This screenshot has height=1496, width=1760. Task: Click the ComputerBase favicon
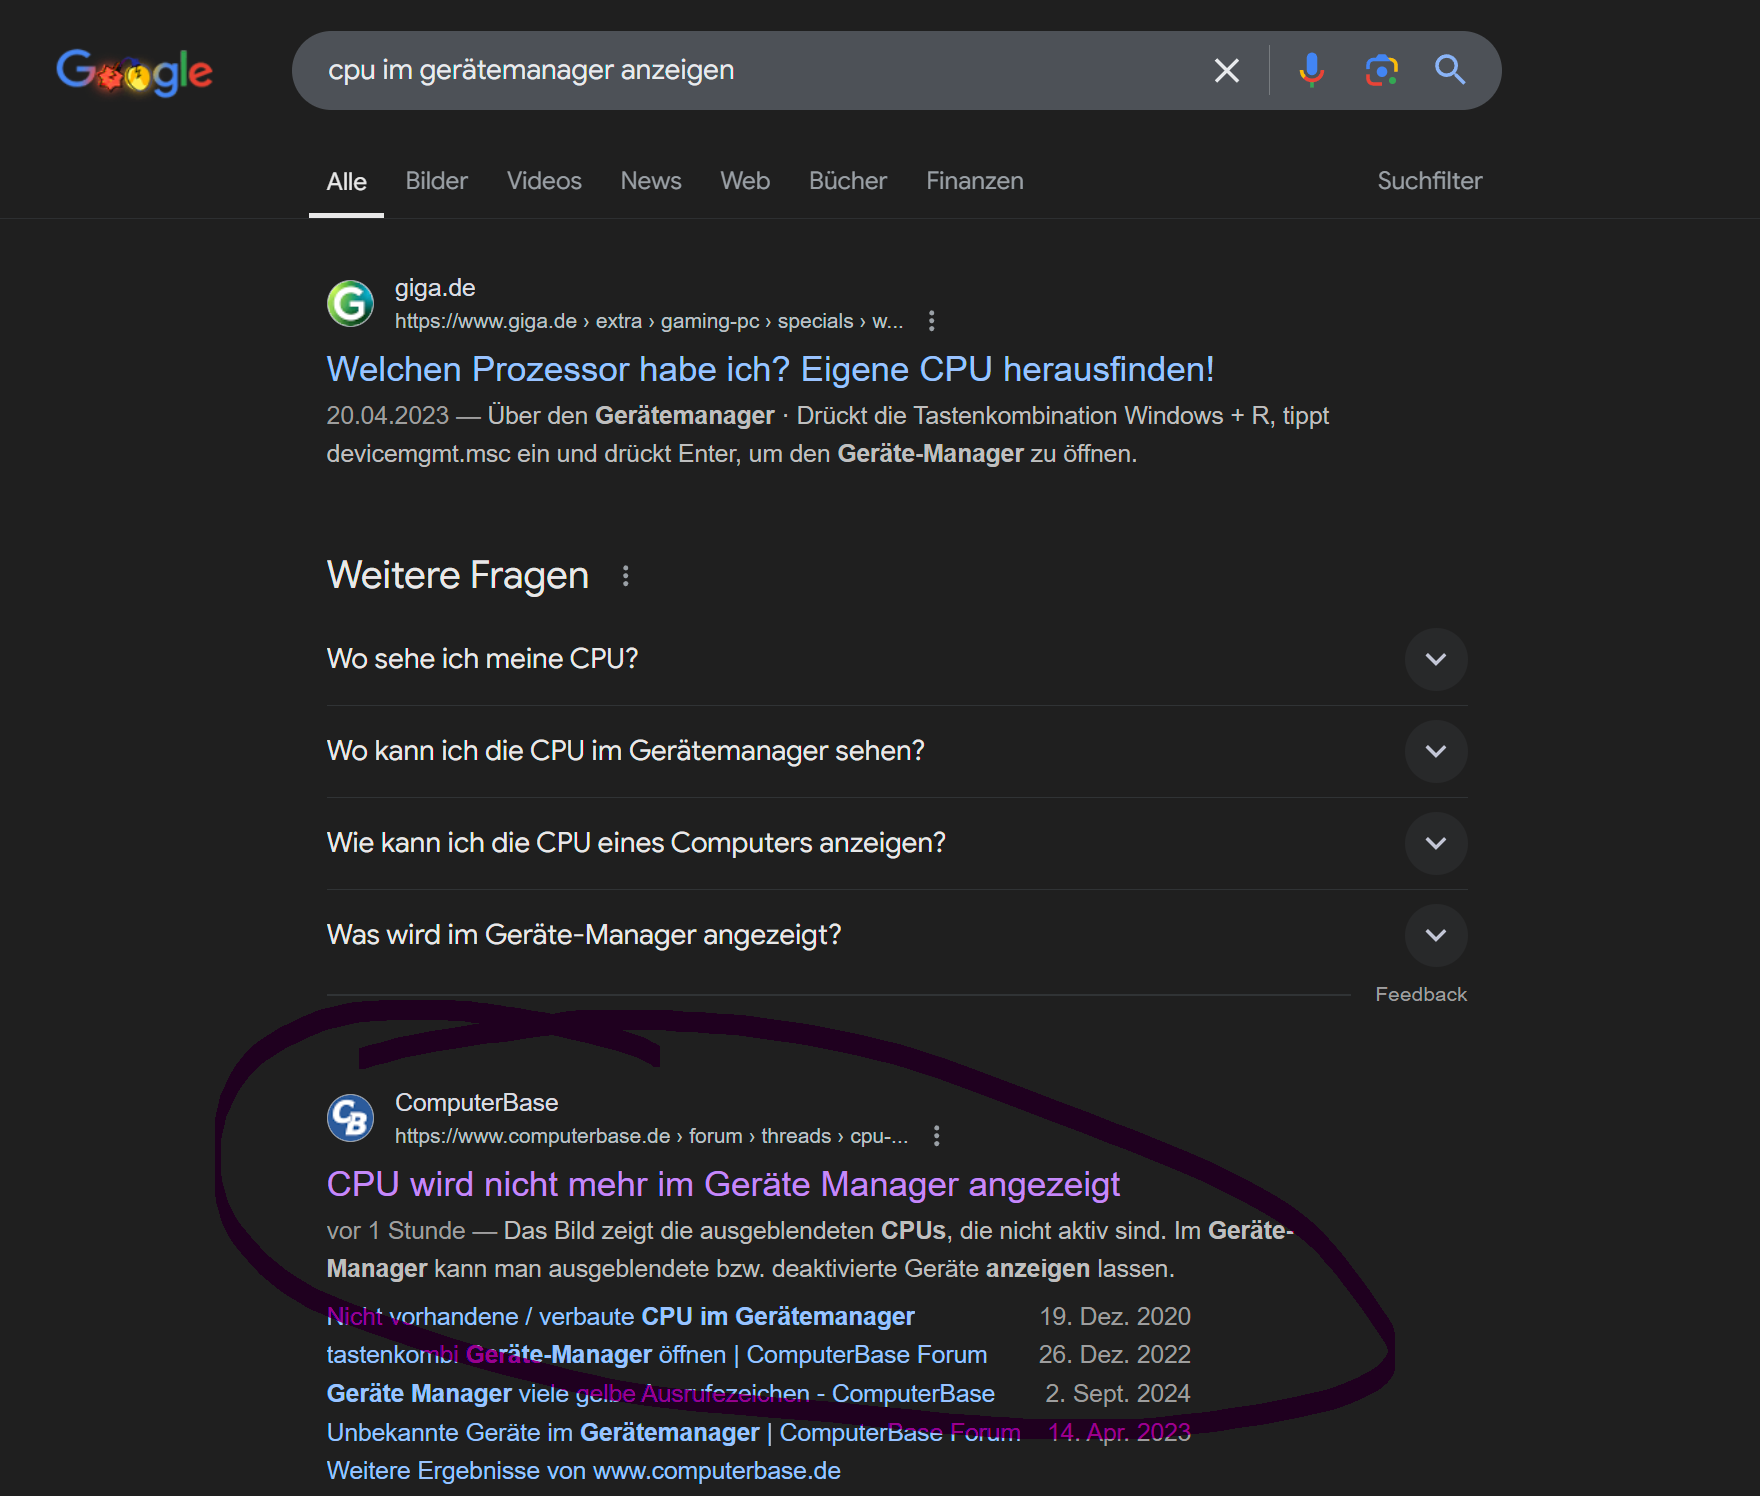click(x=351, y=1118)
